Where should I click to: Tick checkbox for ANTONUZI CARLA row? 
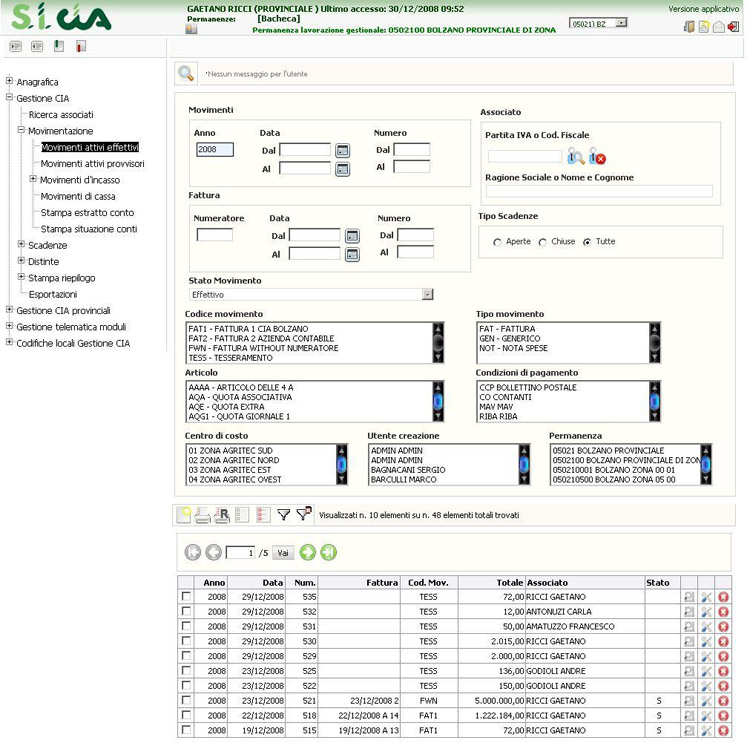[186, 611]
